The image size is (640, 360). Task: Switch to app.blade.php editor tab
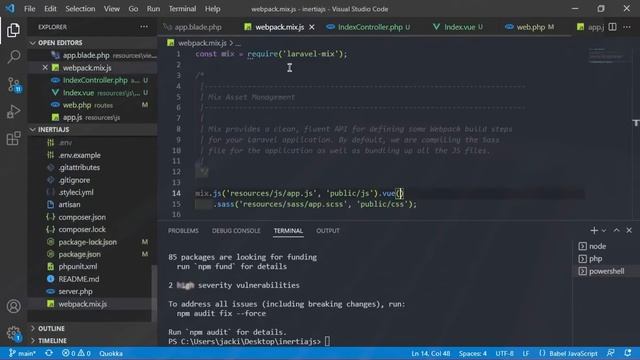[x=193, y=27]
